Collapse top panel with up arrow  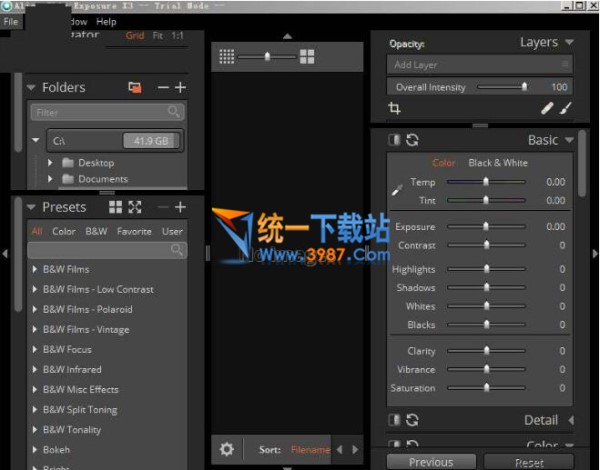287,36
